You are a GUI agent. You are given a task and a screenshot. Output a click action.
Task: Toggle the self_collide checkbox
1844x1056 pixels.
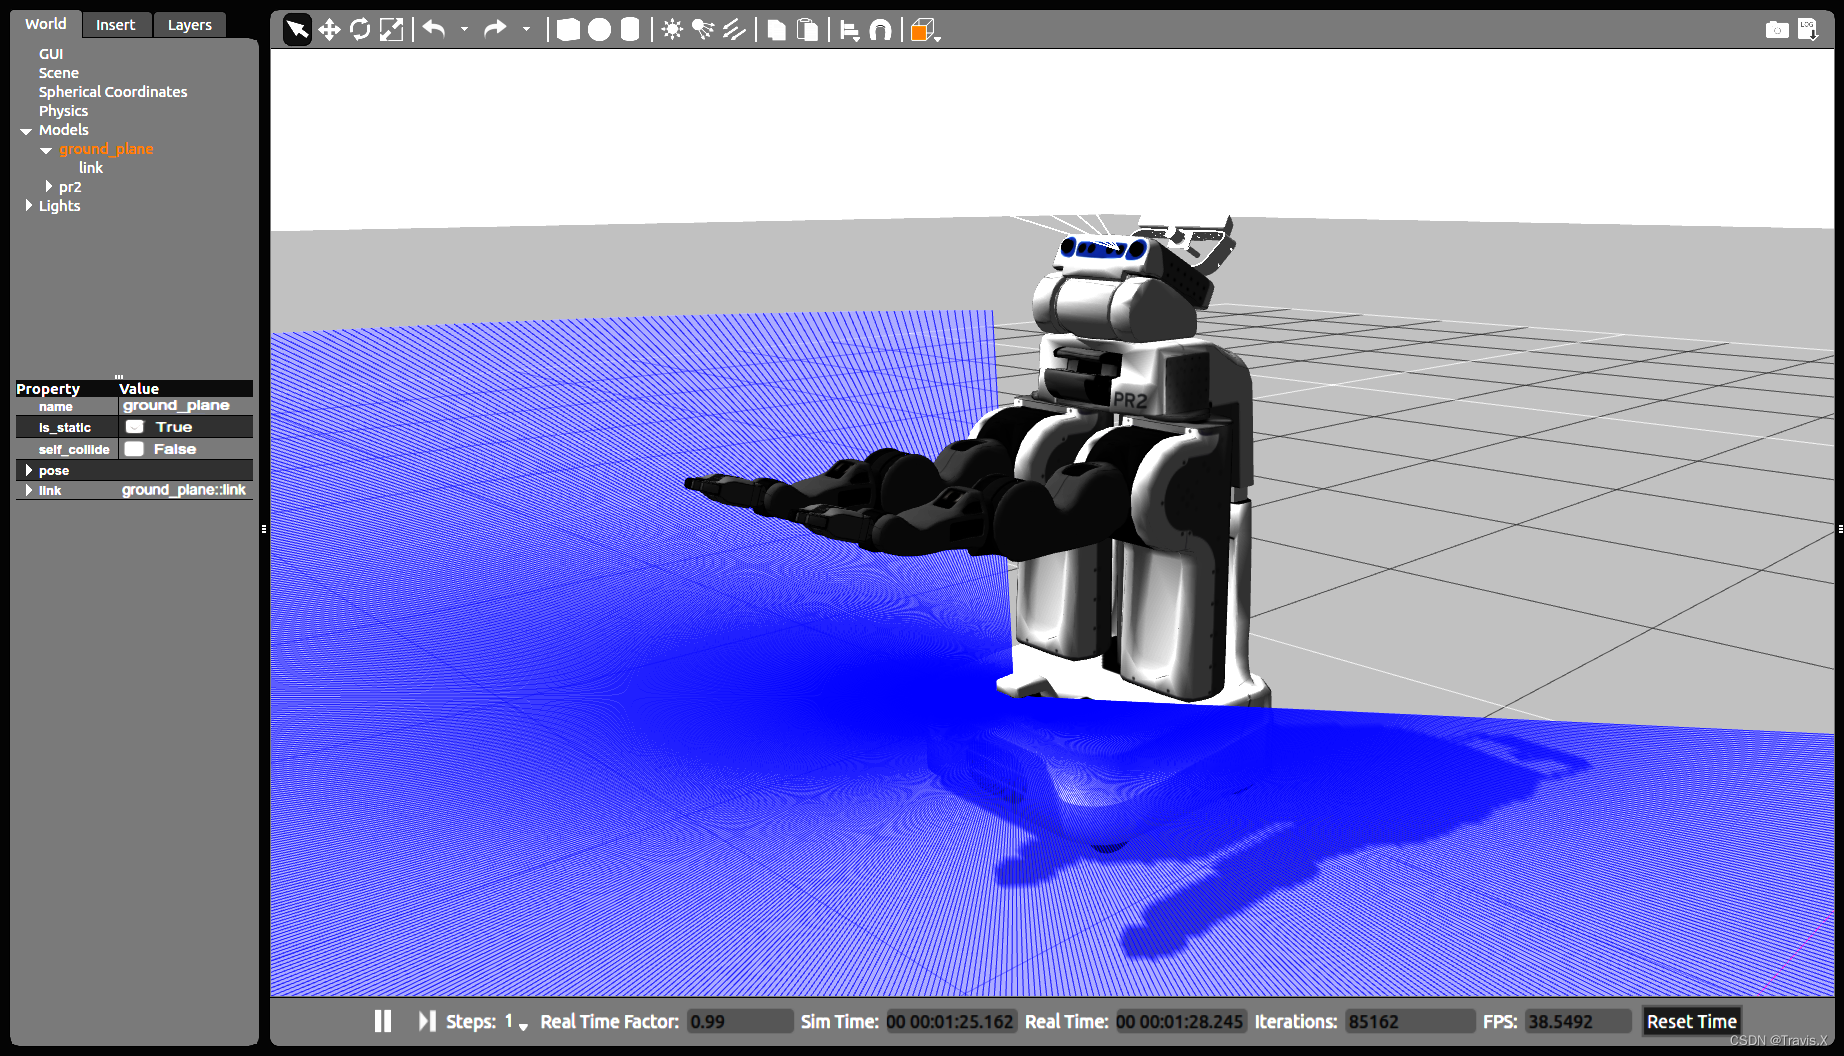[x=134, y=449]
